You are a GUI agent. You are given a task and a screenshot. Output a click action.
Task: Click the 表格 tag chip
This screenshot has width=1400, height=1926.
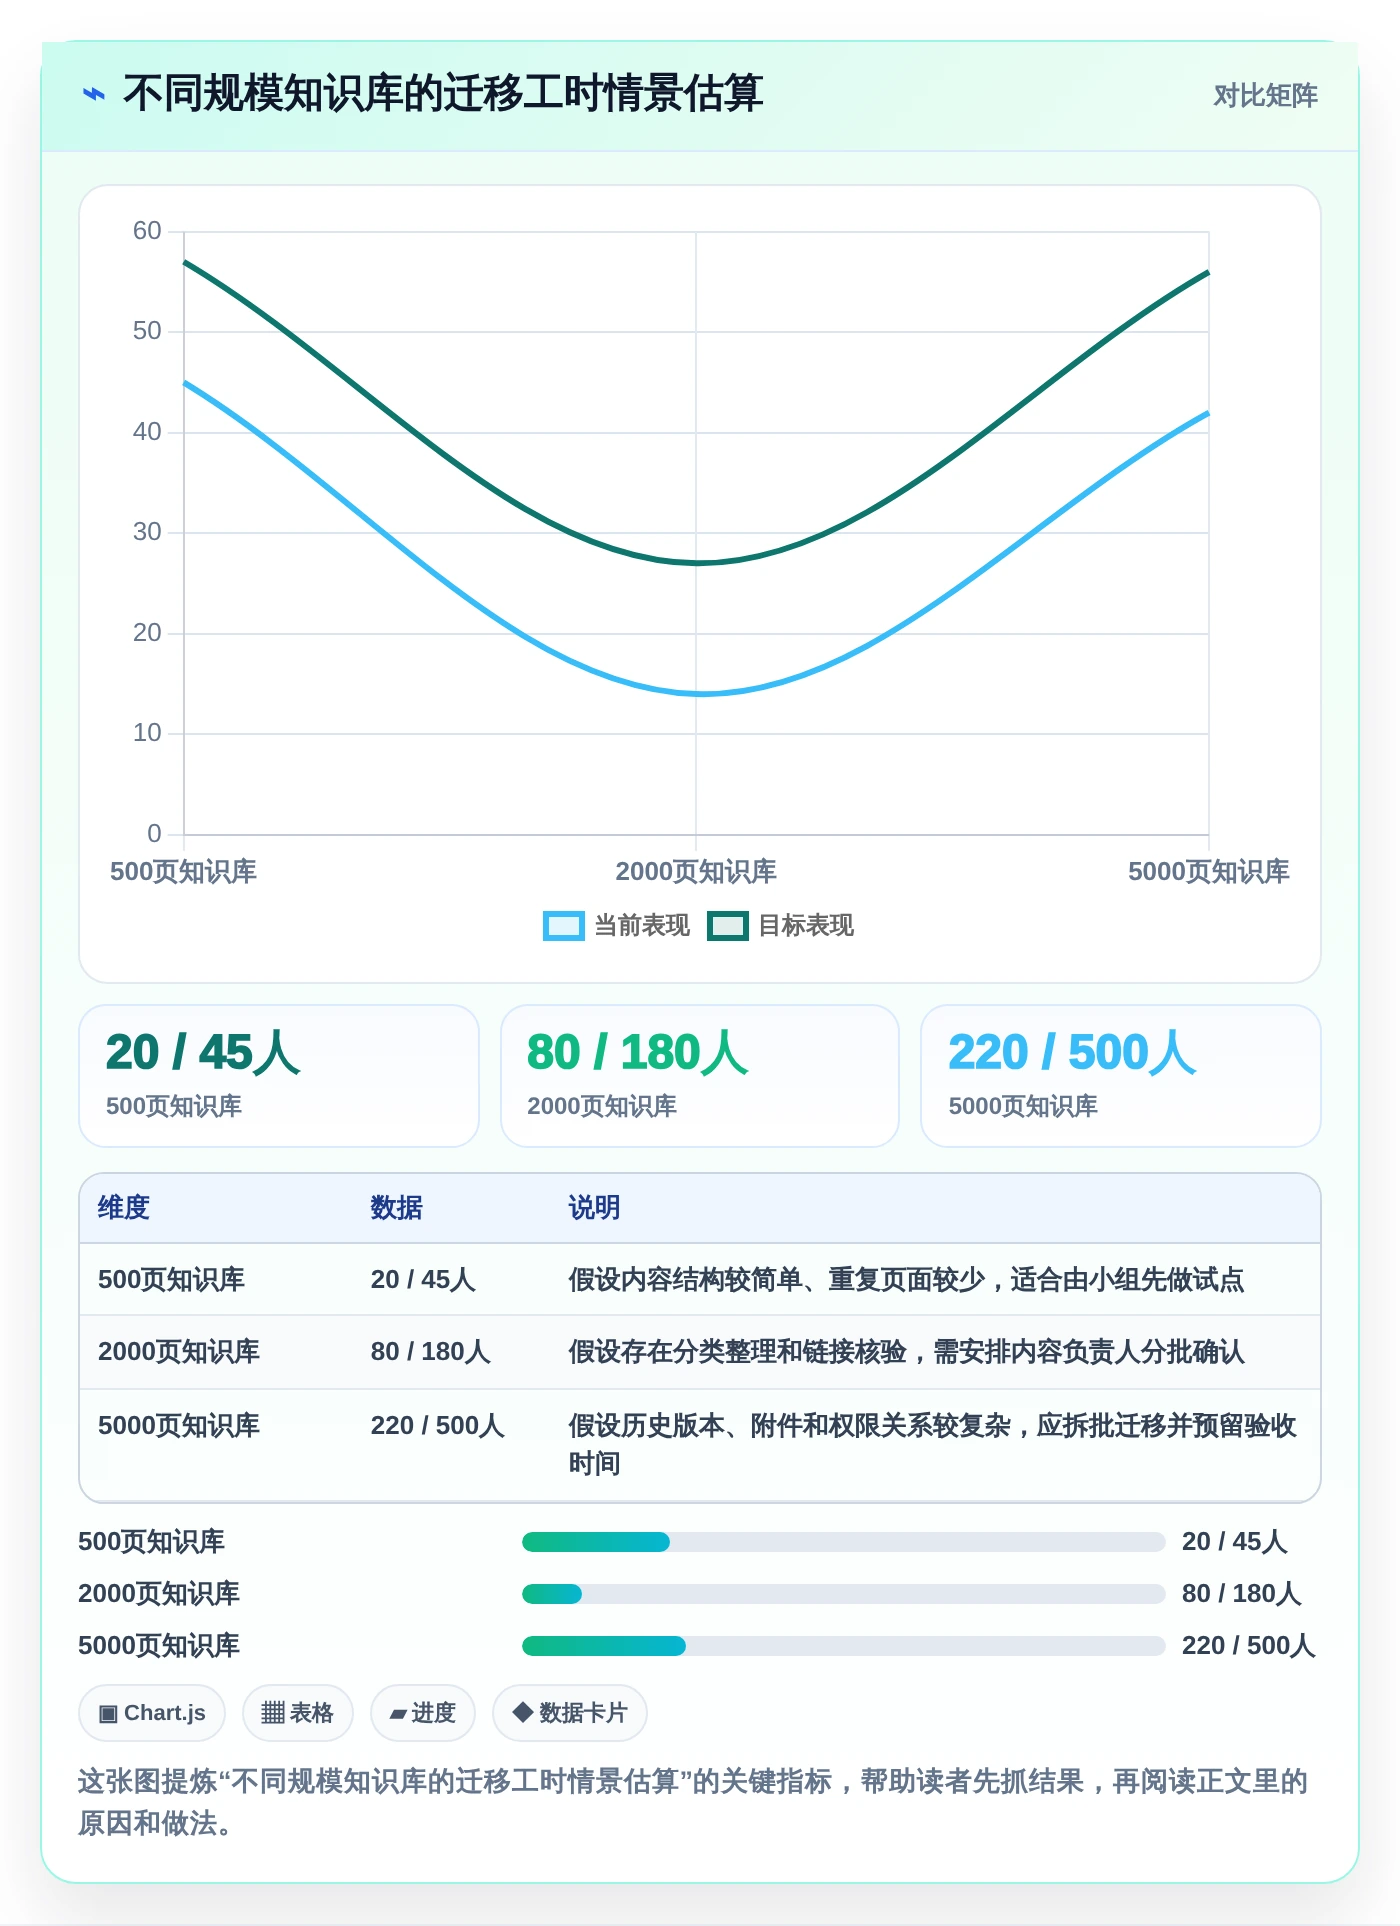click(x=298, y=1713)
